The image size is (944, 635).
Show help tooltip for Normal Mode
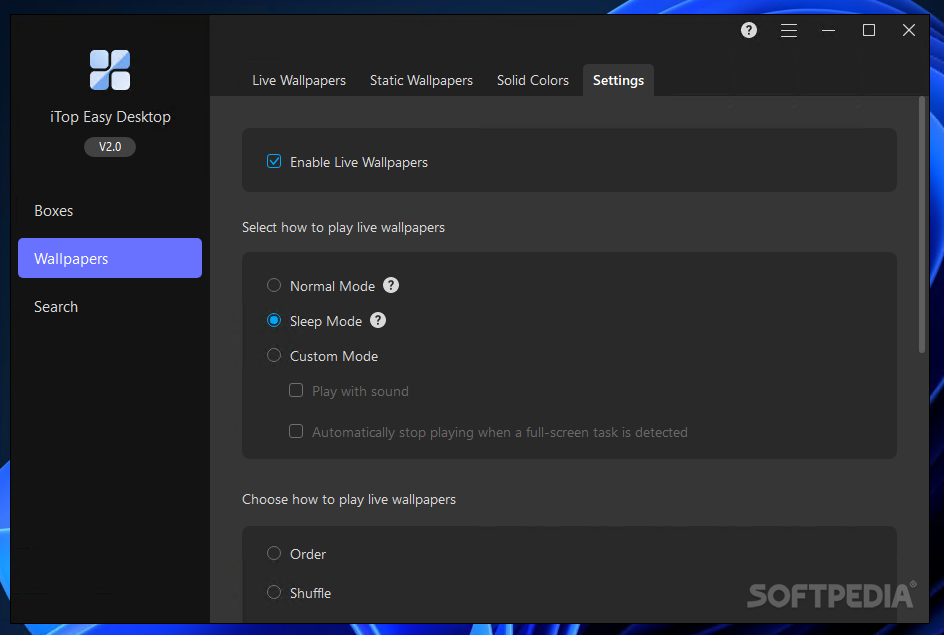(391, 285)
